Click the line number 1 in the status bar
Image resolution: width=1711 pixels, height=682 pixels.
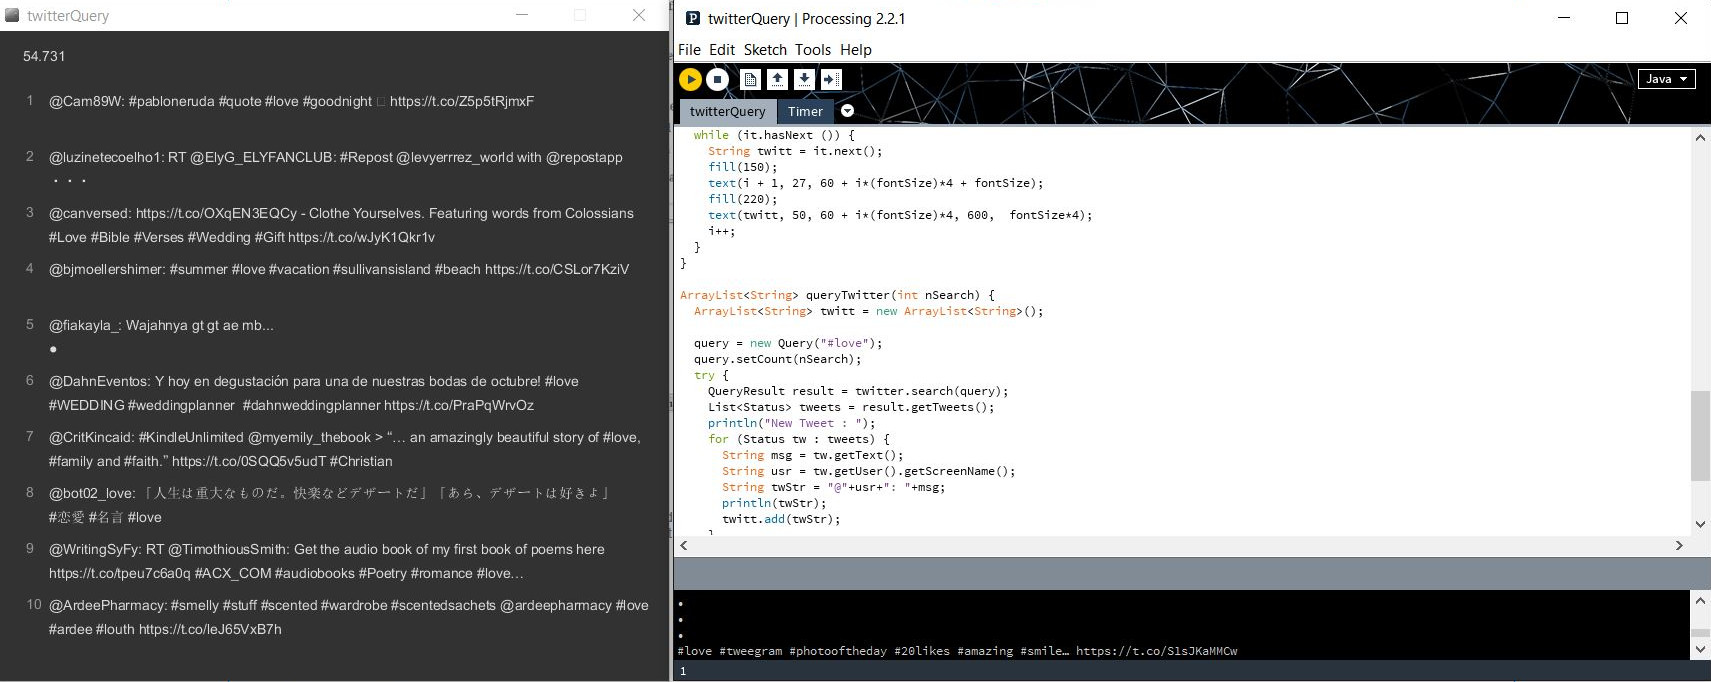tap(683, 671)
